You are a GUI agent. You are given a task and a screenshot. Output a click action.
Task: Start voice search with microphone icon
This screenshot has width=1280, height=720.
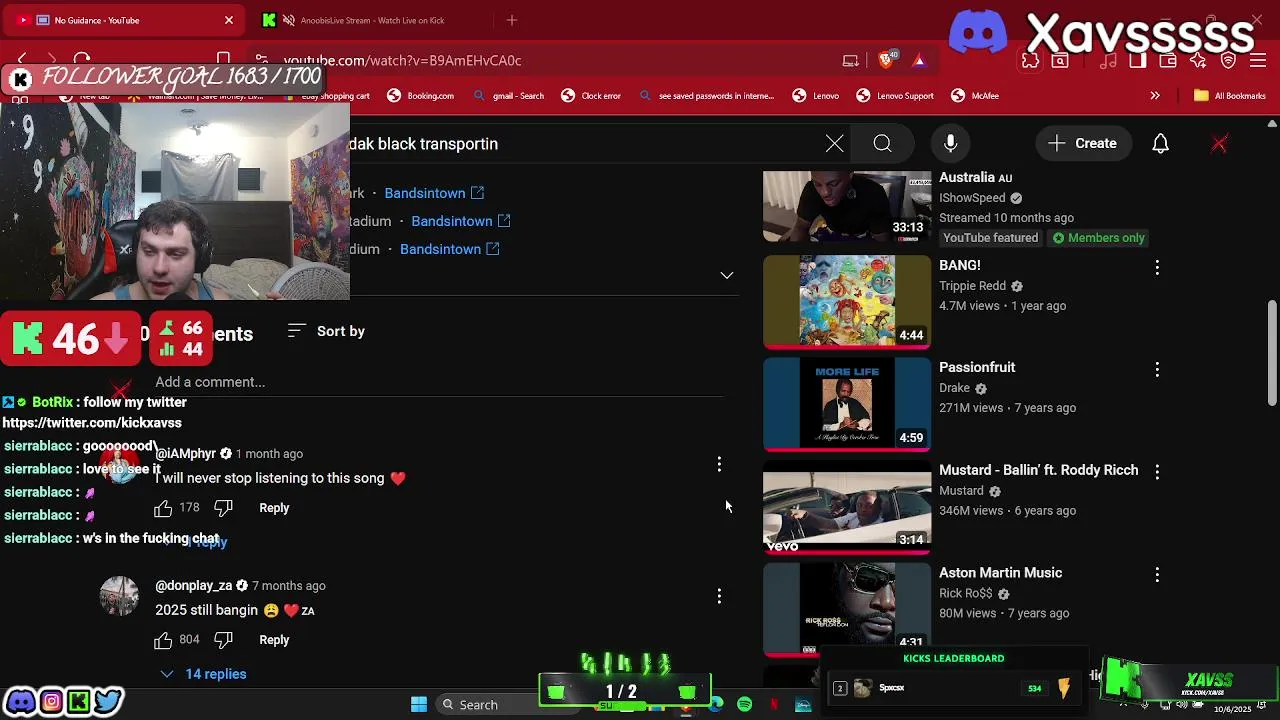950,143
